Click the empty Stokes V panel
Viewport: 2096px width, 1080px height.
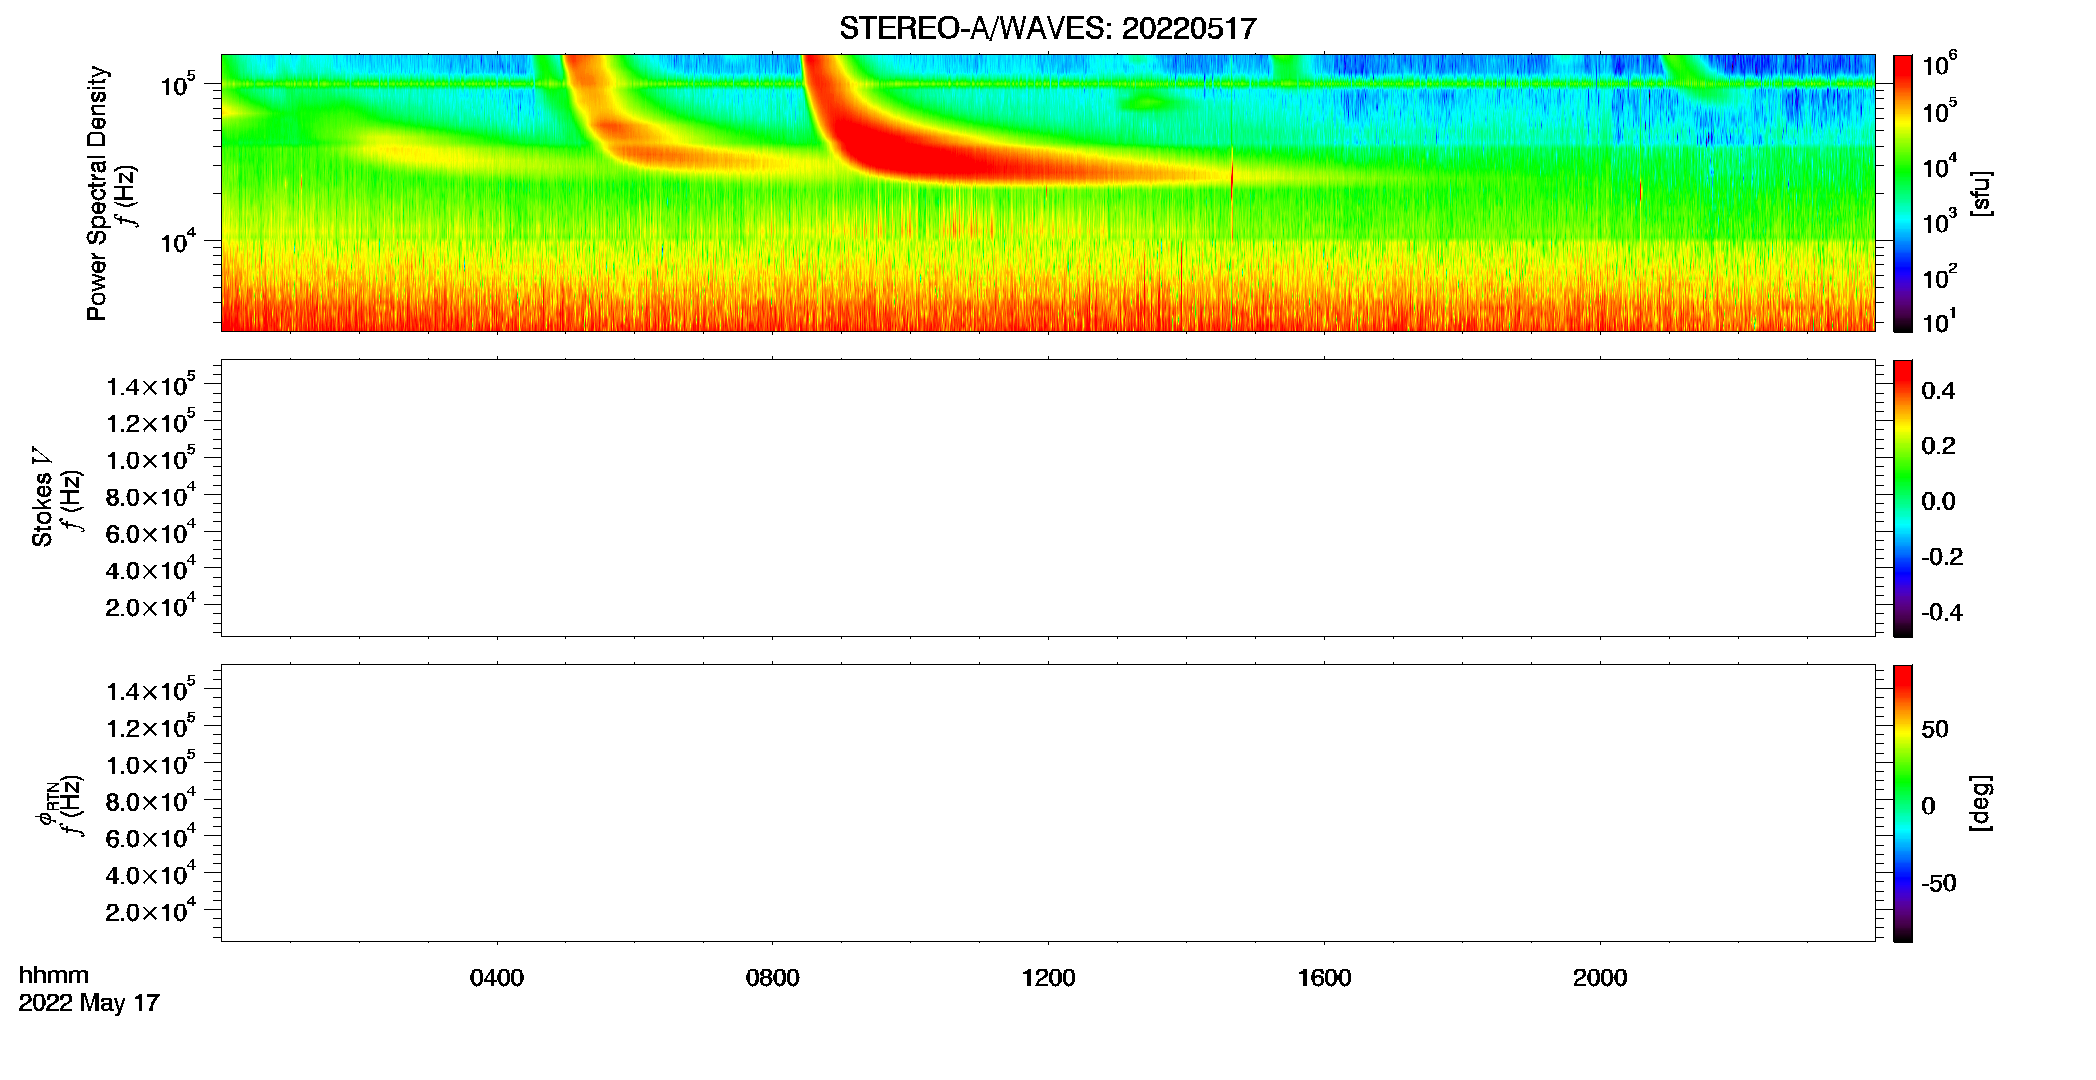tap(1048, 498)
